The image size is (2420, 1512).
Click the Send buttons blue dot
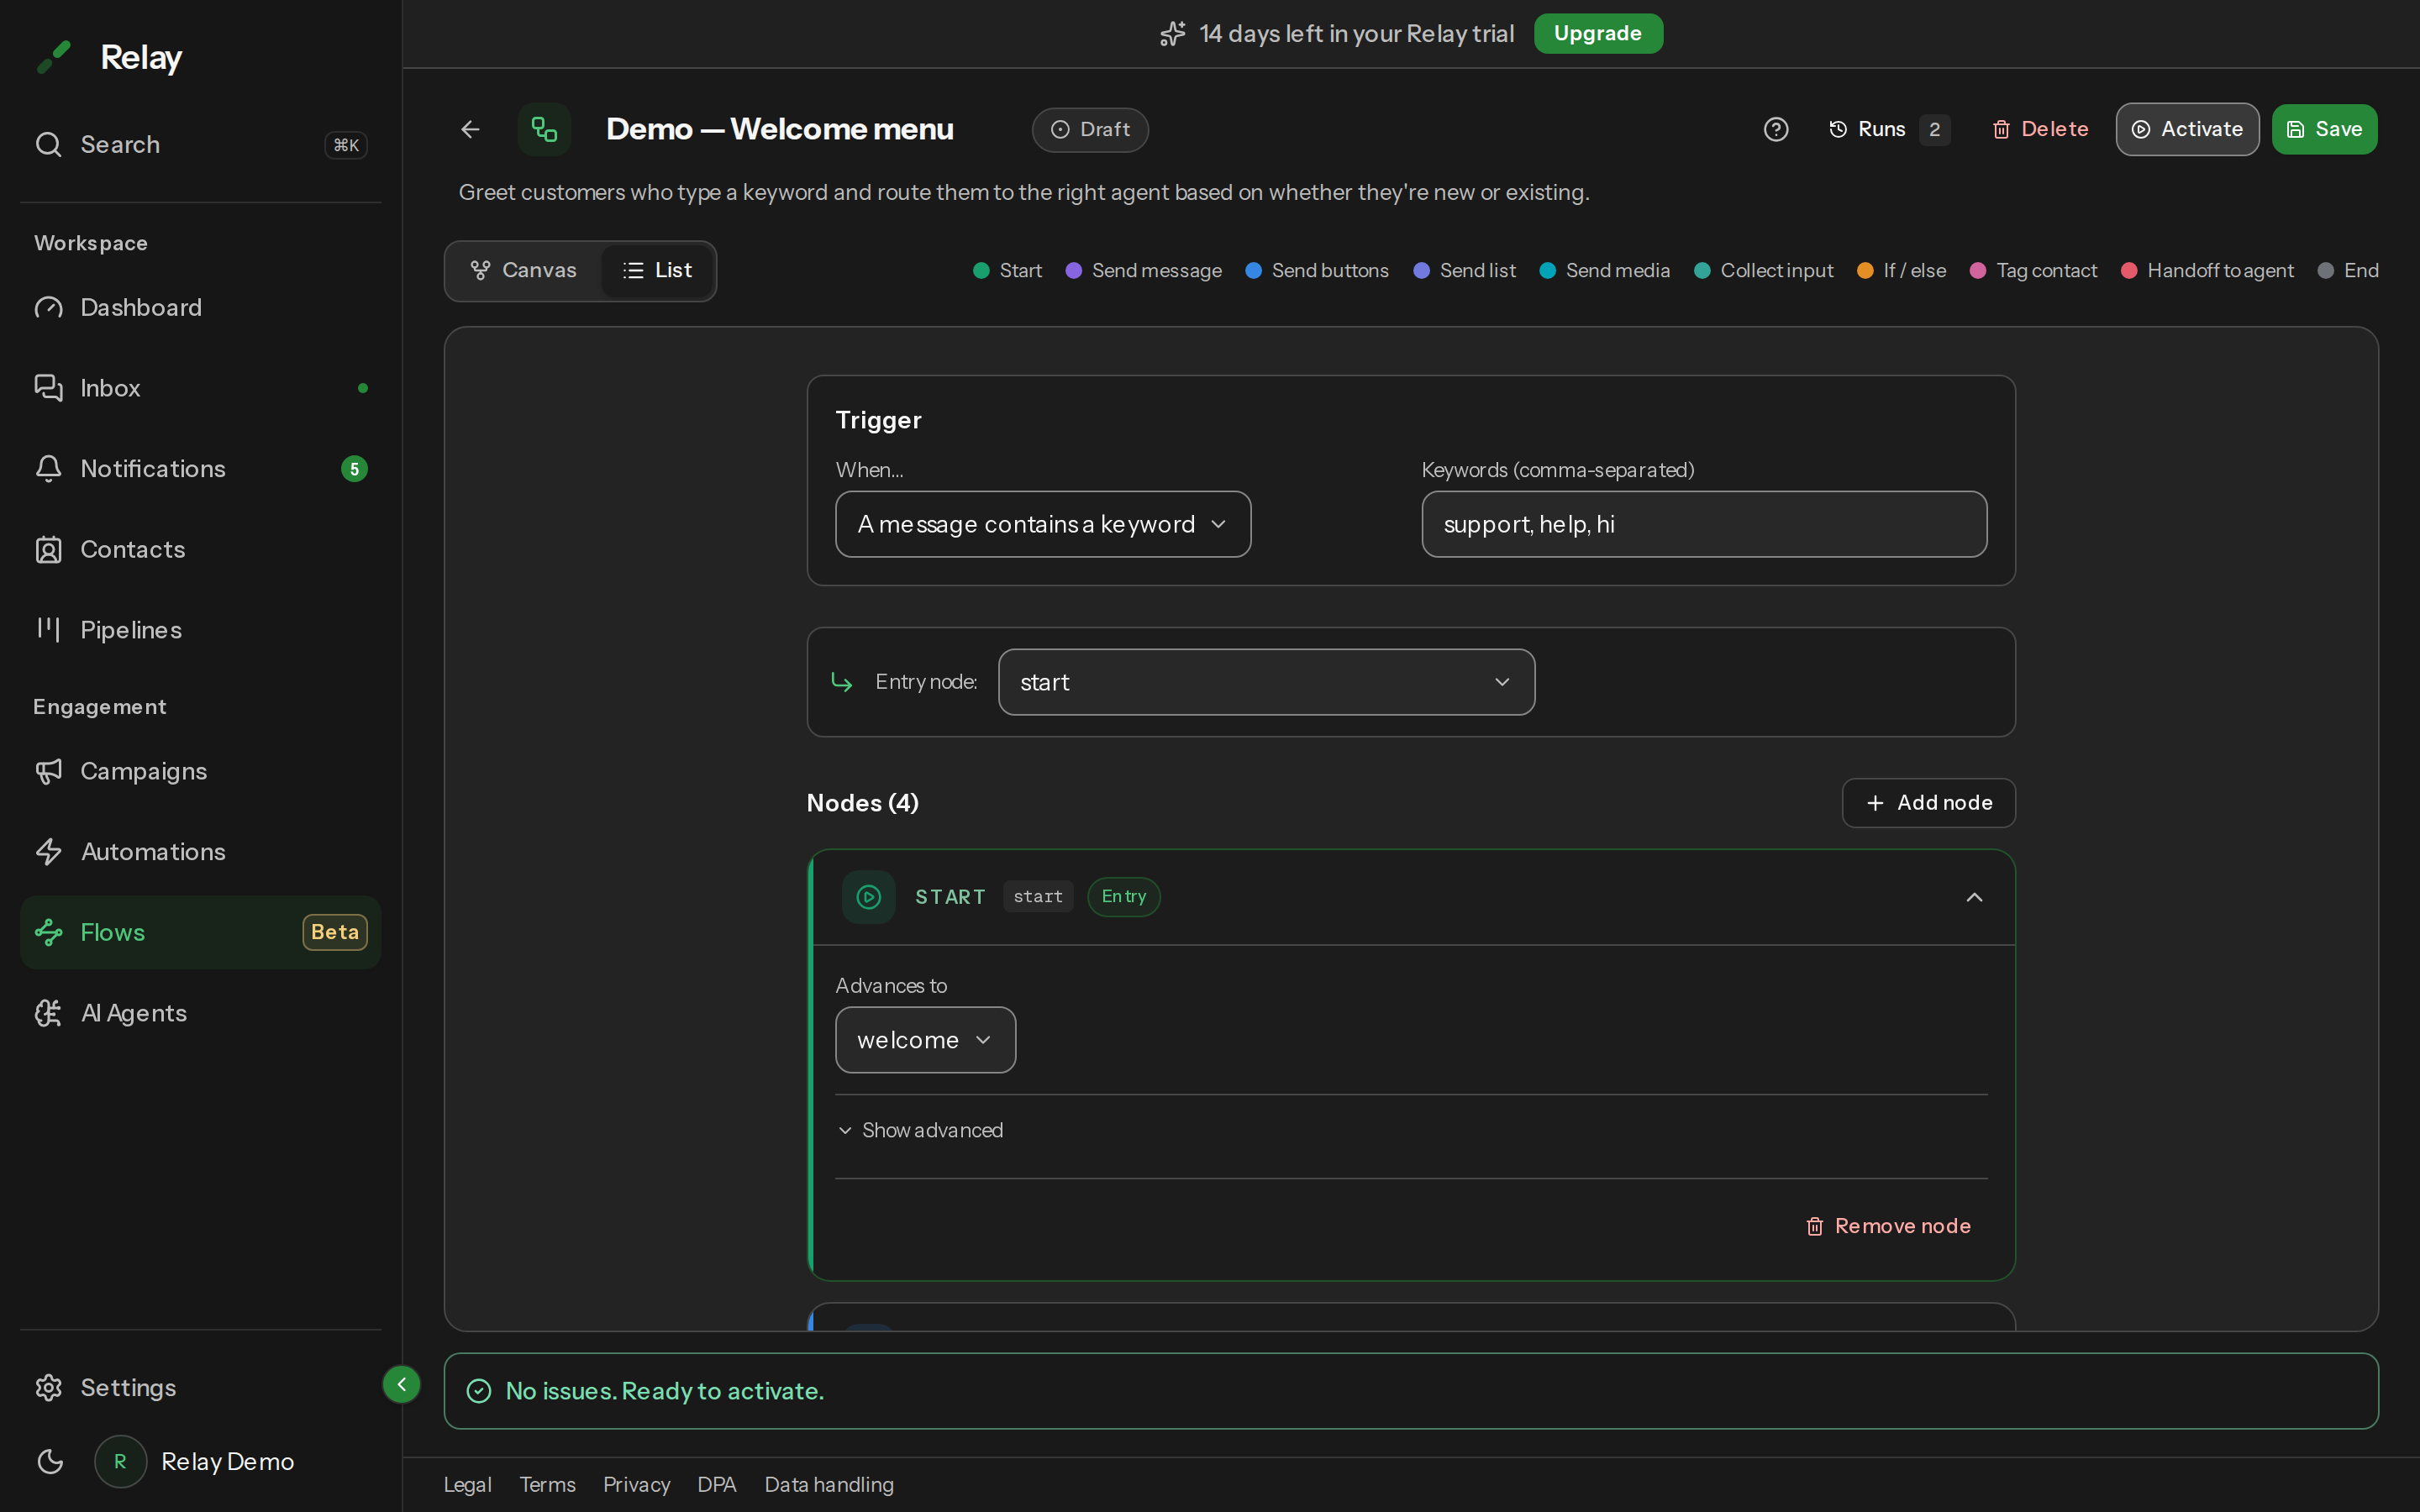tap(1253, 271)
